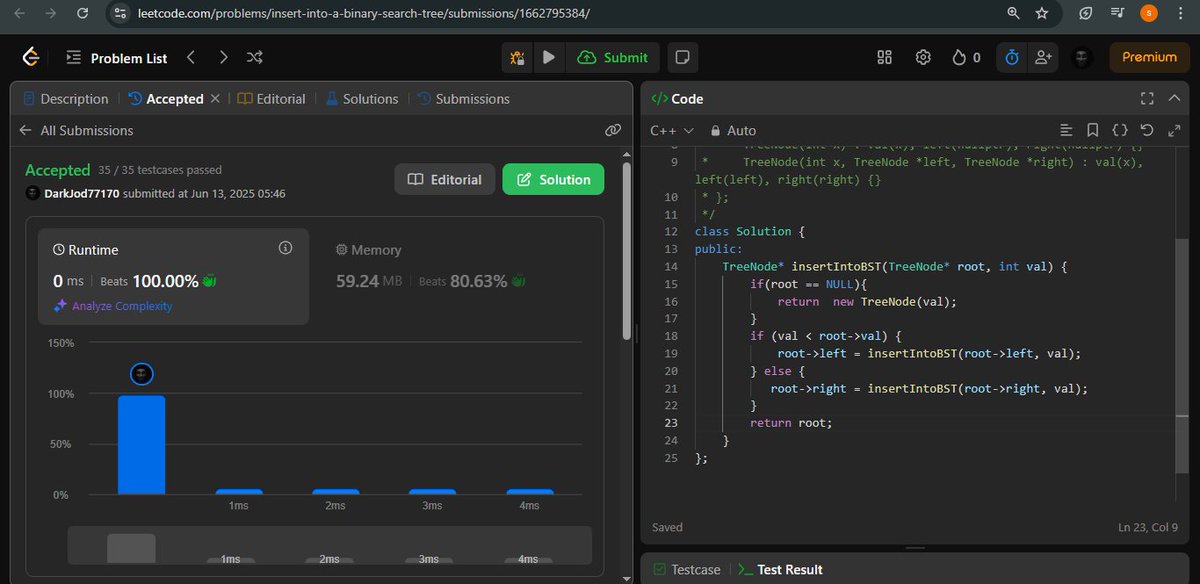Viewport: 1200px width, 584px height.
Task: Click the 'Ln 23, Col 9' status text
Action: [1147, 527]
